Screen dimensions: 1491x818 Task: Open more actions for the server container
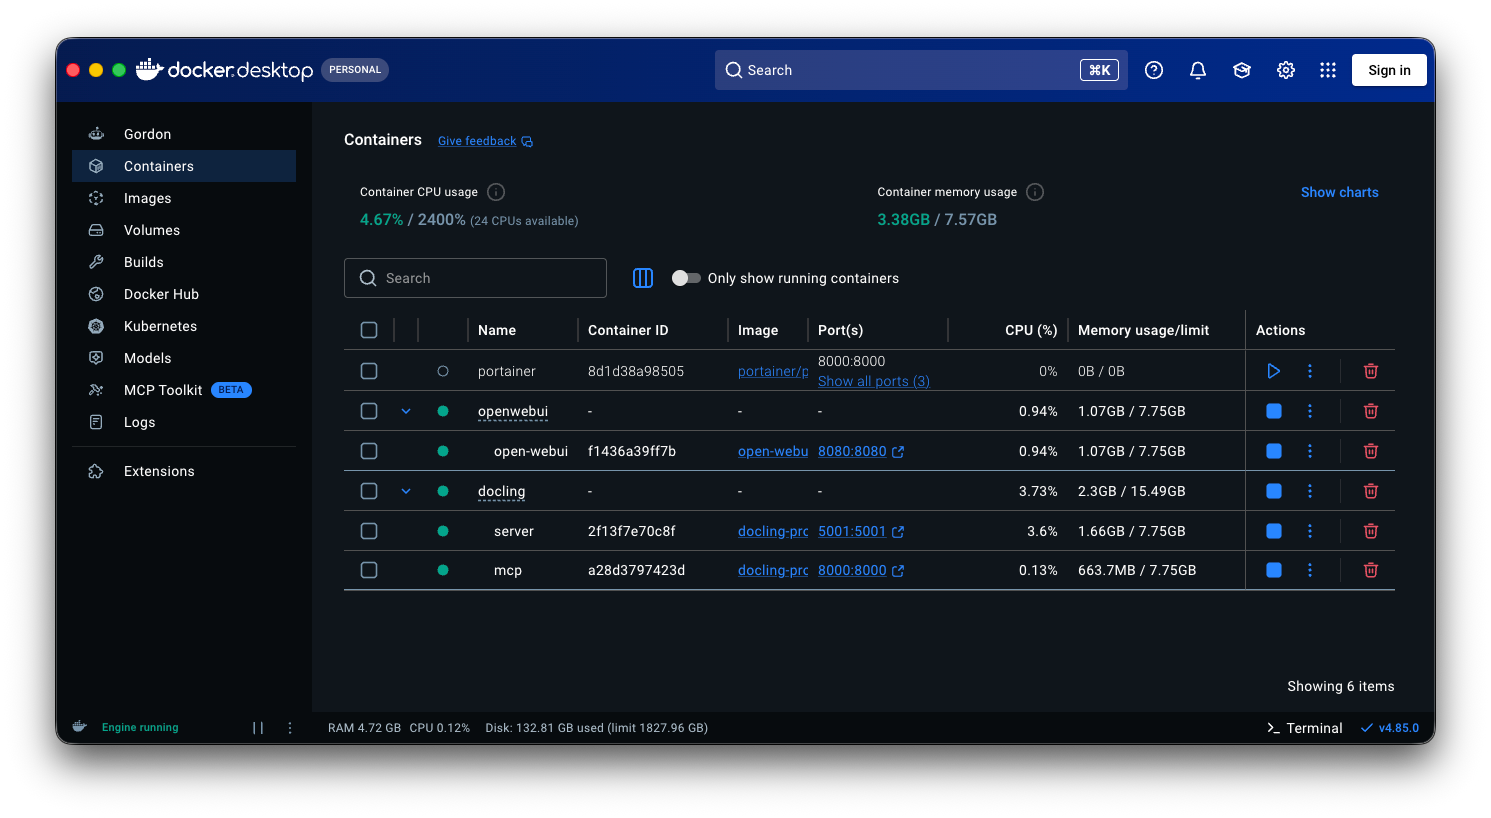[1310, 531]
